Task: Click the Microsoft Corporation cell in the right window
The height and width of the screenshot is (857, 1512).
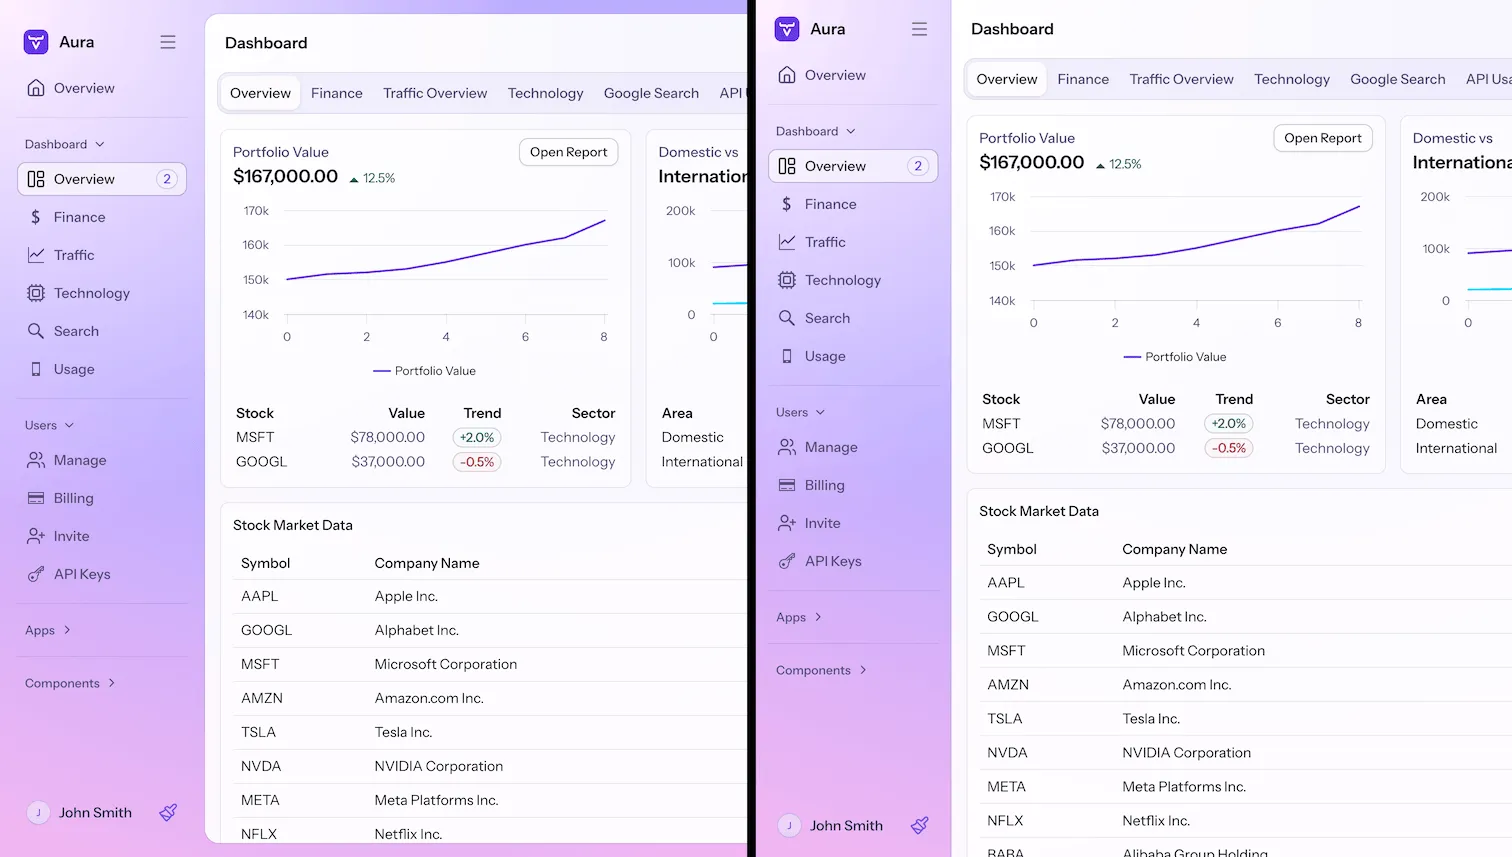Action: pyautogui.click(x=1193, y=651)
